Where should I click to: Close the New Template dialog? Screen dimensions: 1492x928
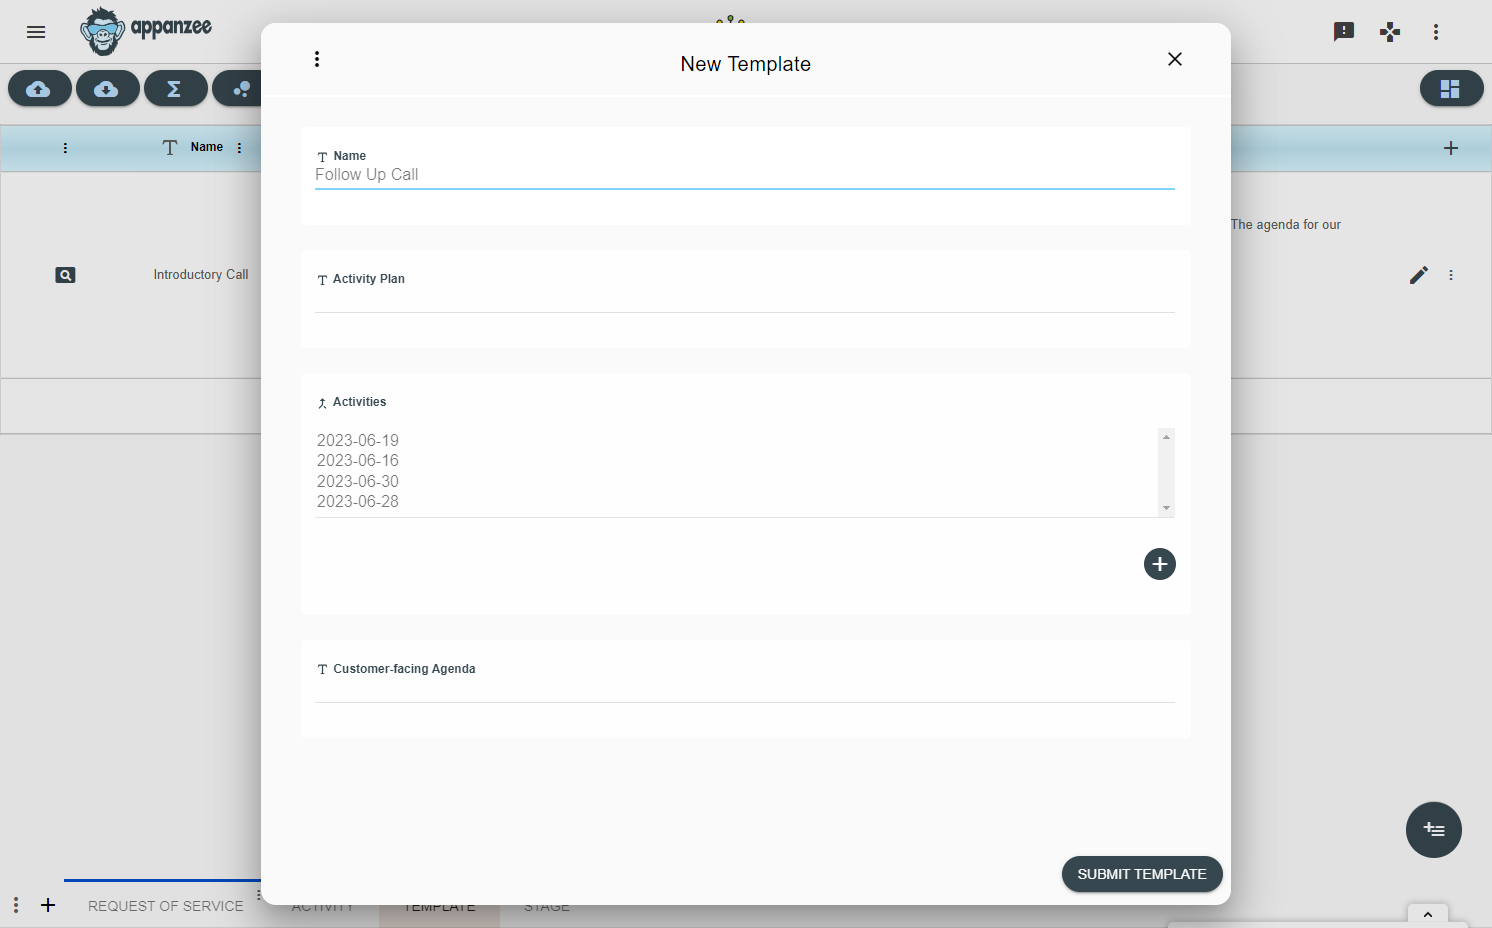click(x=1175, y=59)
